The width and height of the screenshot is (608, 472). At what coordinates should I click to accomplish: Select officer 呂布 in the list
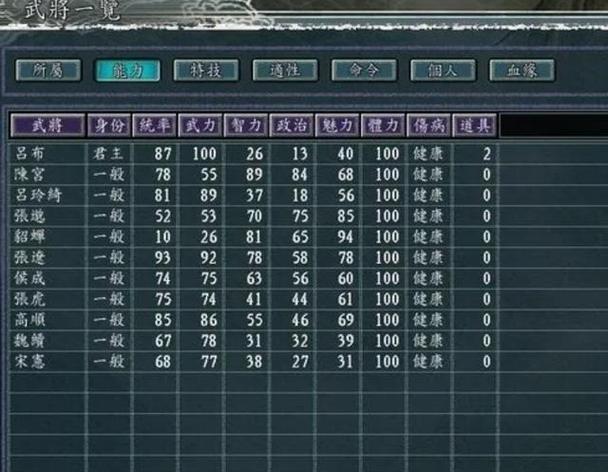[28, 154]
